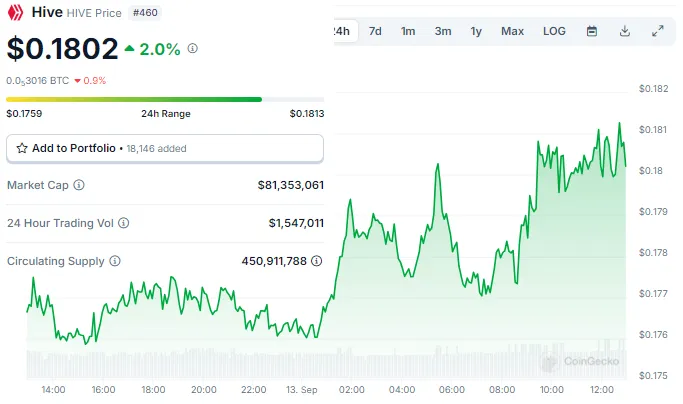
Task: Click the 10:00 time axis label
Action: pyautogui.click(x=551, y=390)
